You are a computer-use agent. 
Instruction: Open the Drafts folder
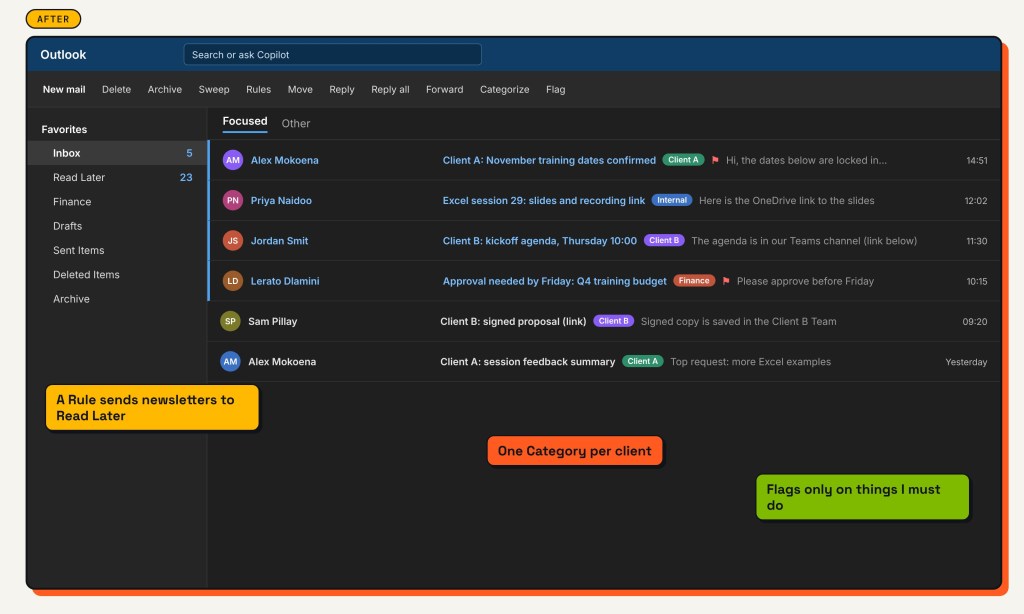pos(118,226)
